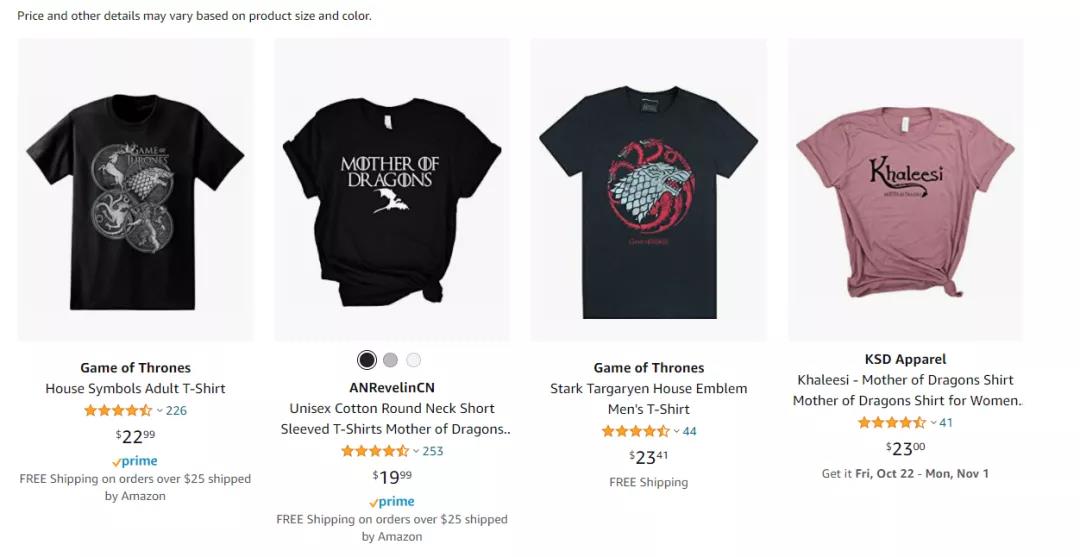This screenshot has width=1080, height=557.
Task: Select the black color swatch
Action: coord(367,360)
